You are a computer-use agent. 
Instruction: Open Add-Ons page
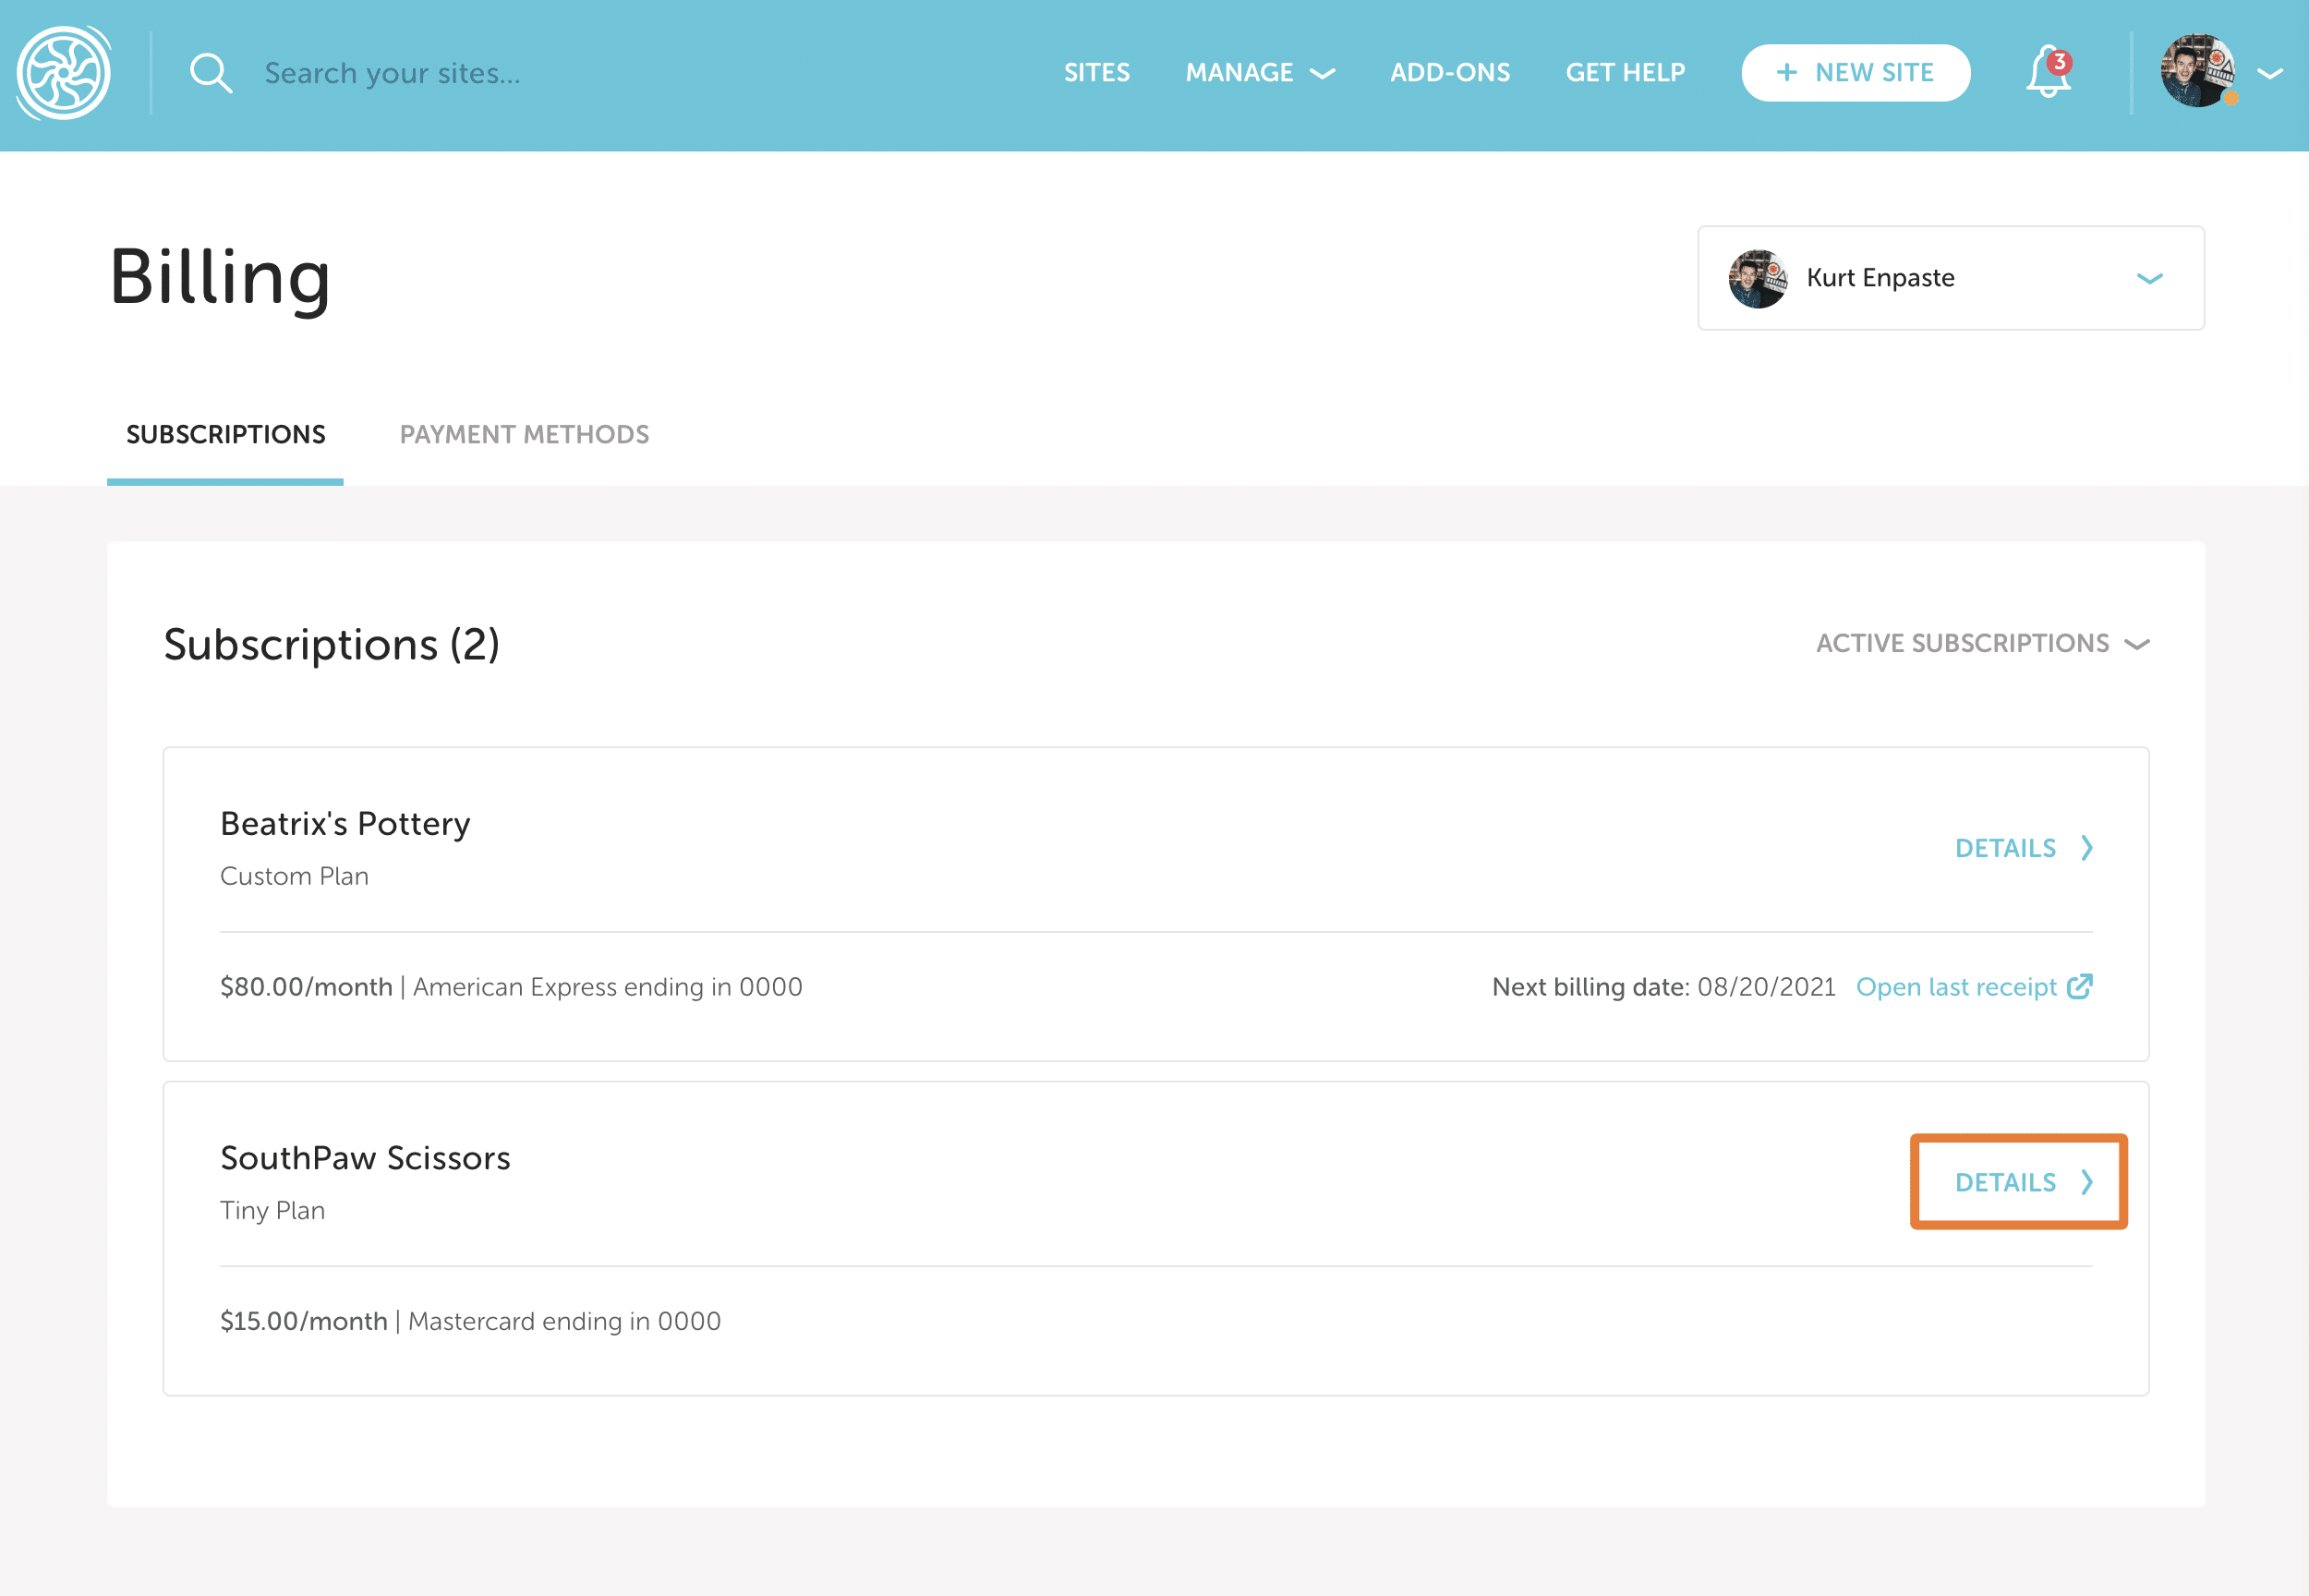(x=1449, y=73)
